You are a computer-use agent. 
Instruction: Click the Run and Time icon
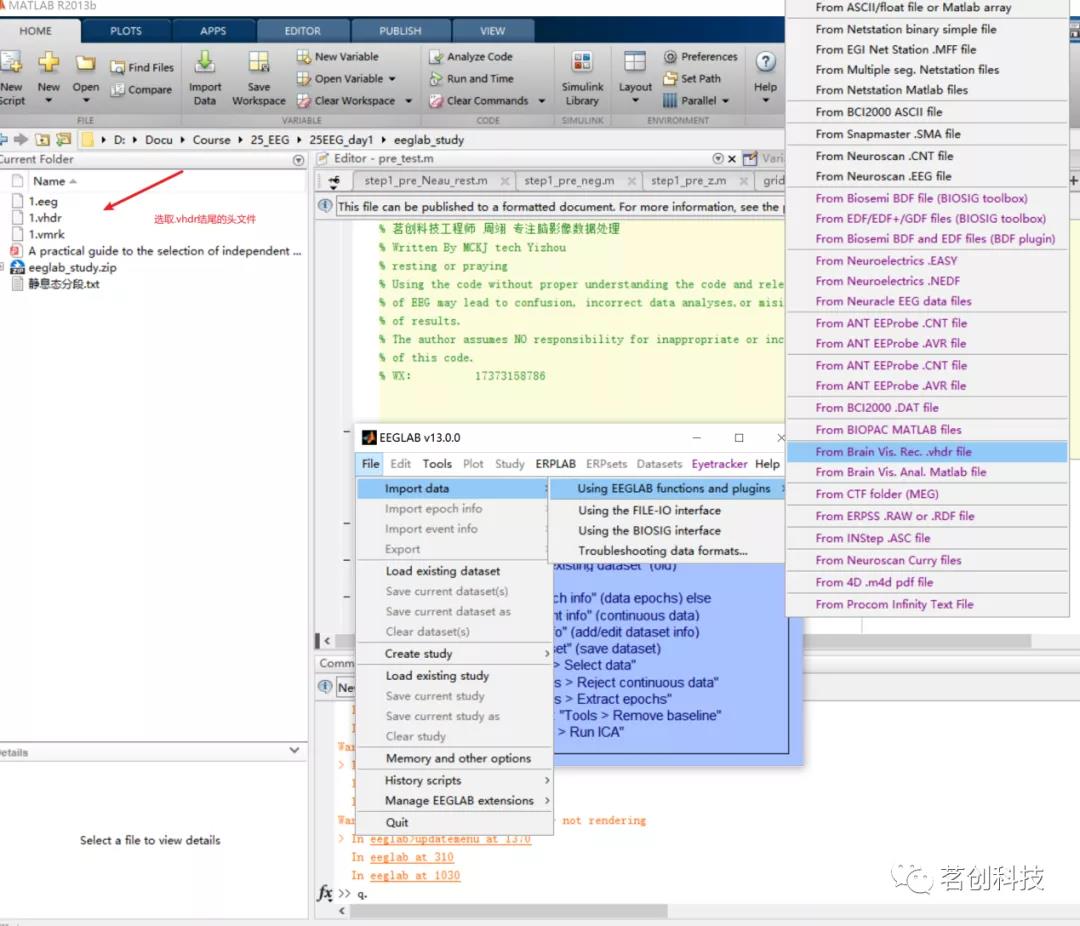coord(435,79)
